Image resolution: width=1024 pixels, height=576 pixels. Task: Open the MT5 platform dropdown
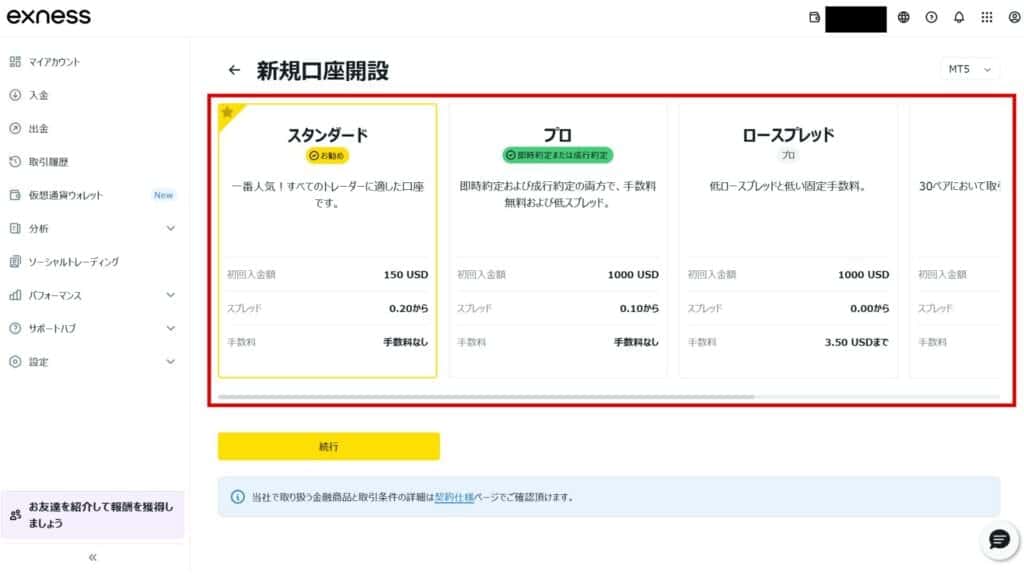(969, 69)
